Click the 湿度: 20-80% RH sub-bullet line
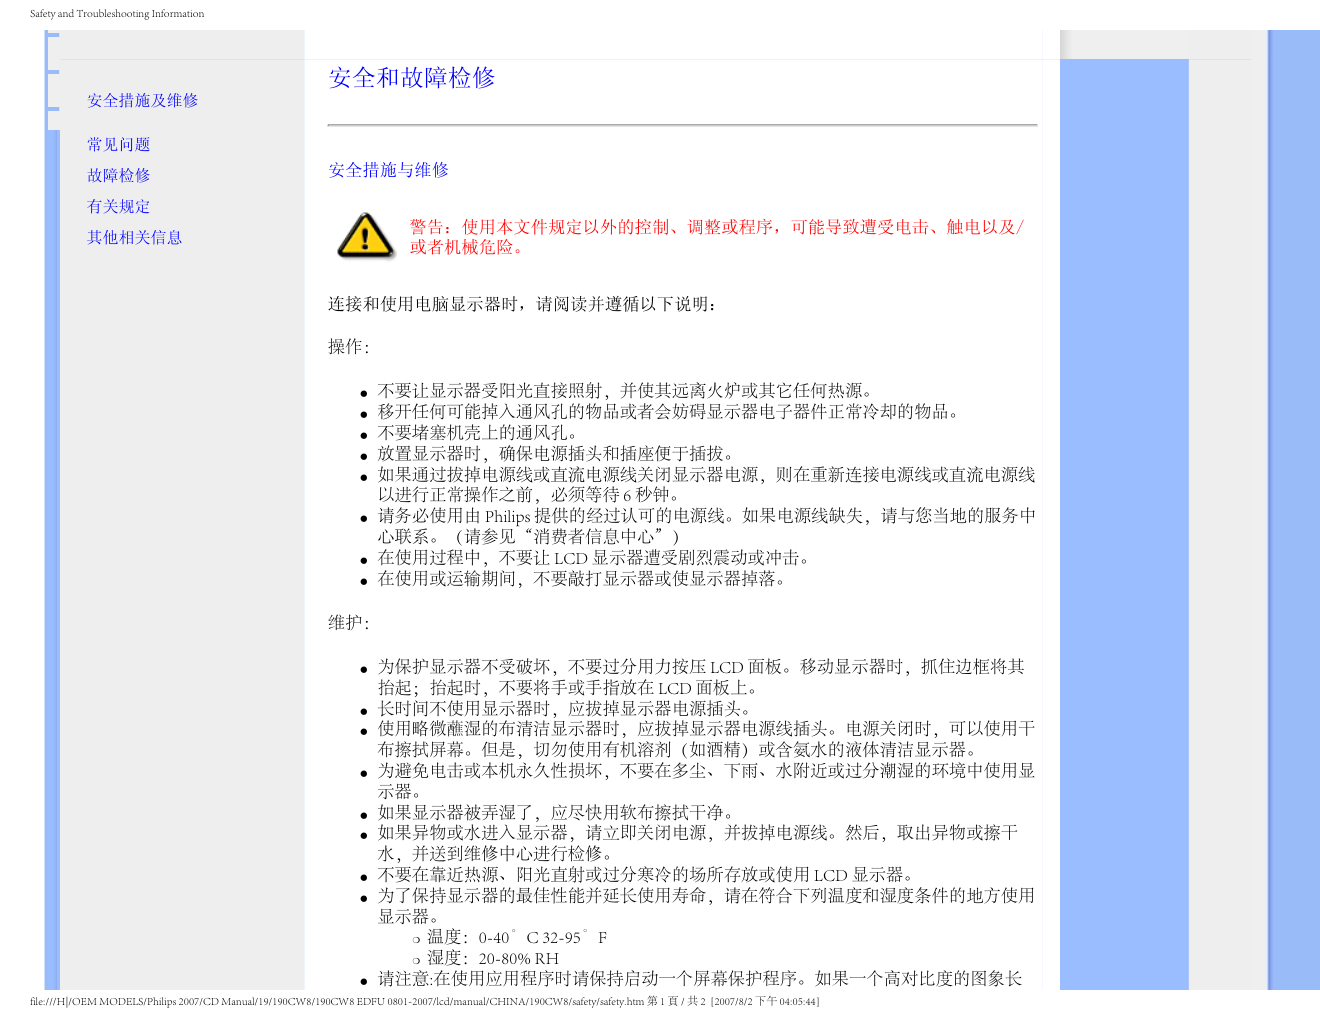This screenshot has width=1320, height=1020. point(492,958)
